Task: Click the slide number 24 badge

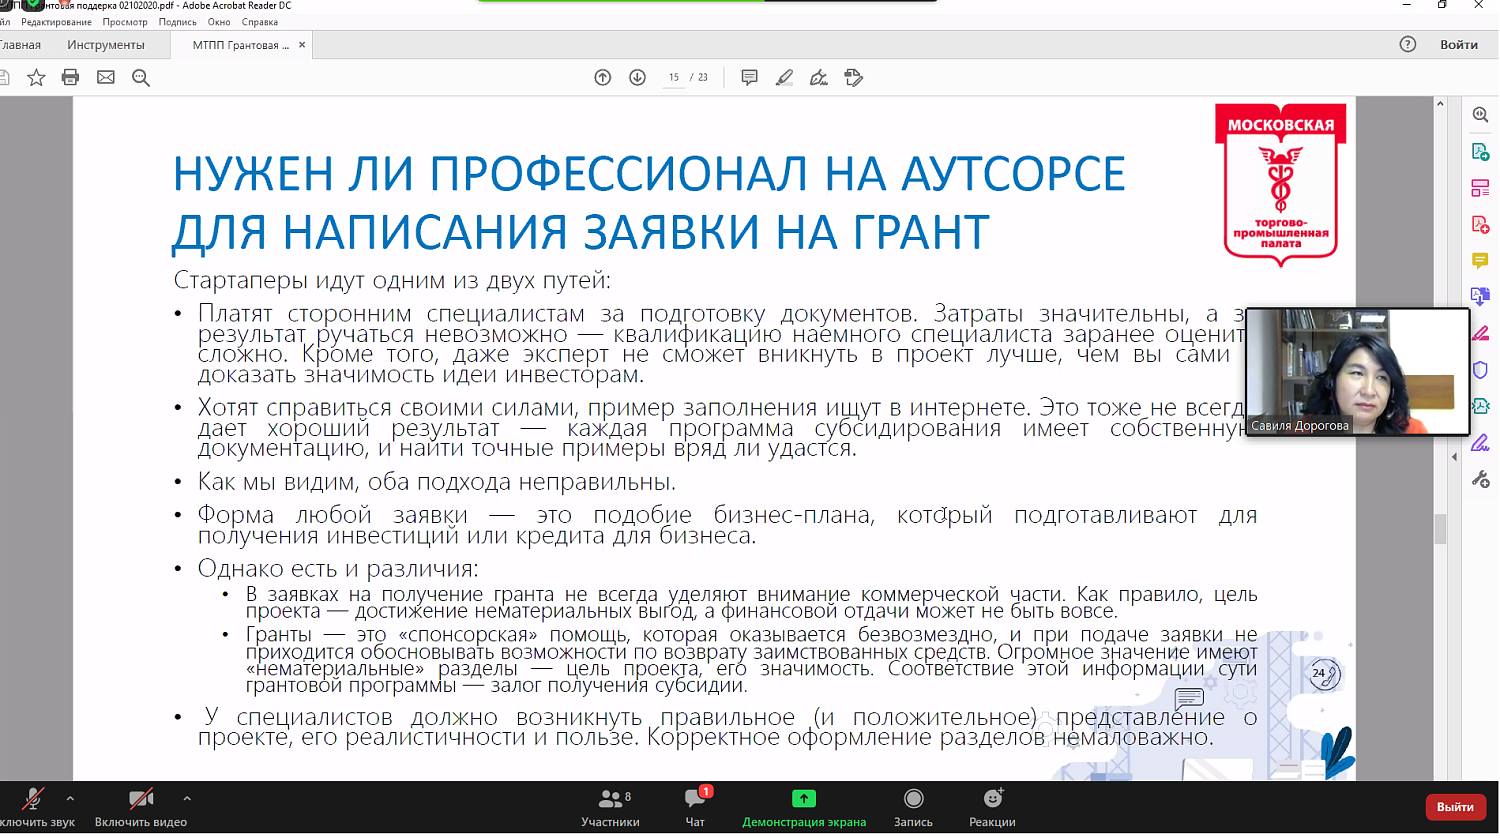Action: pyautogui.click(x=1323, y=674)
